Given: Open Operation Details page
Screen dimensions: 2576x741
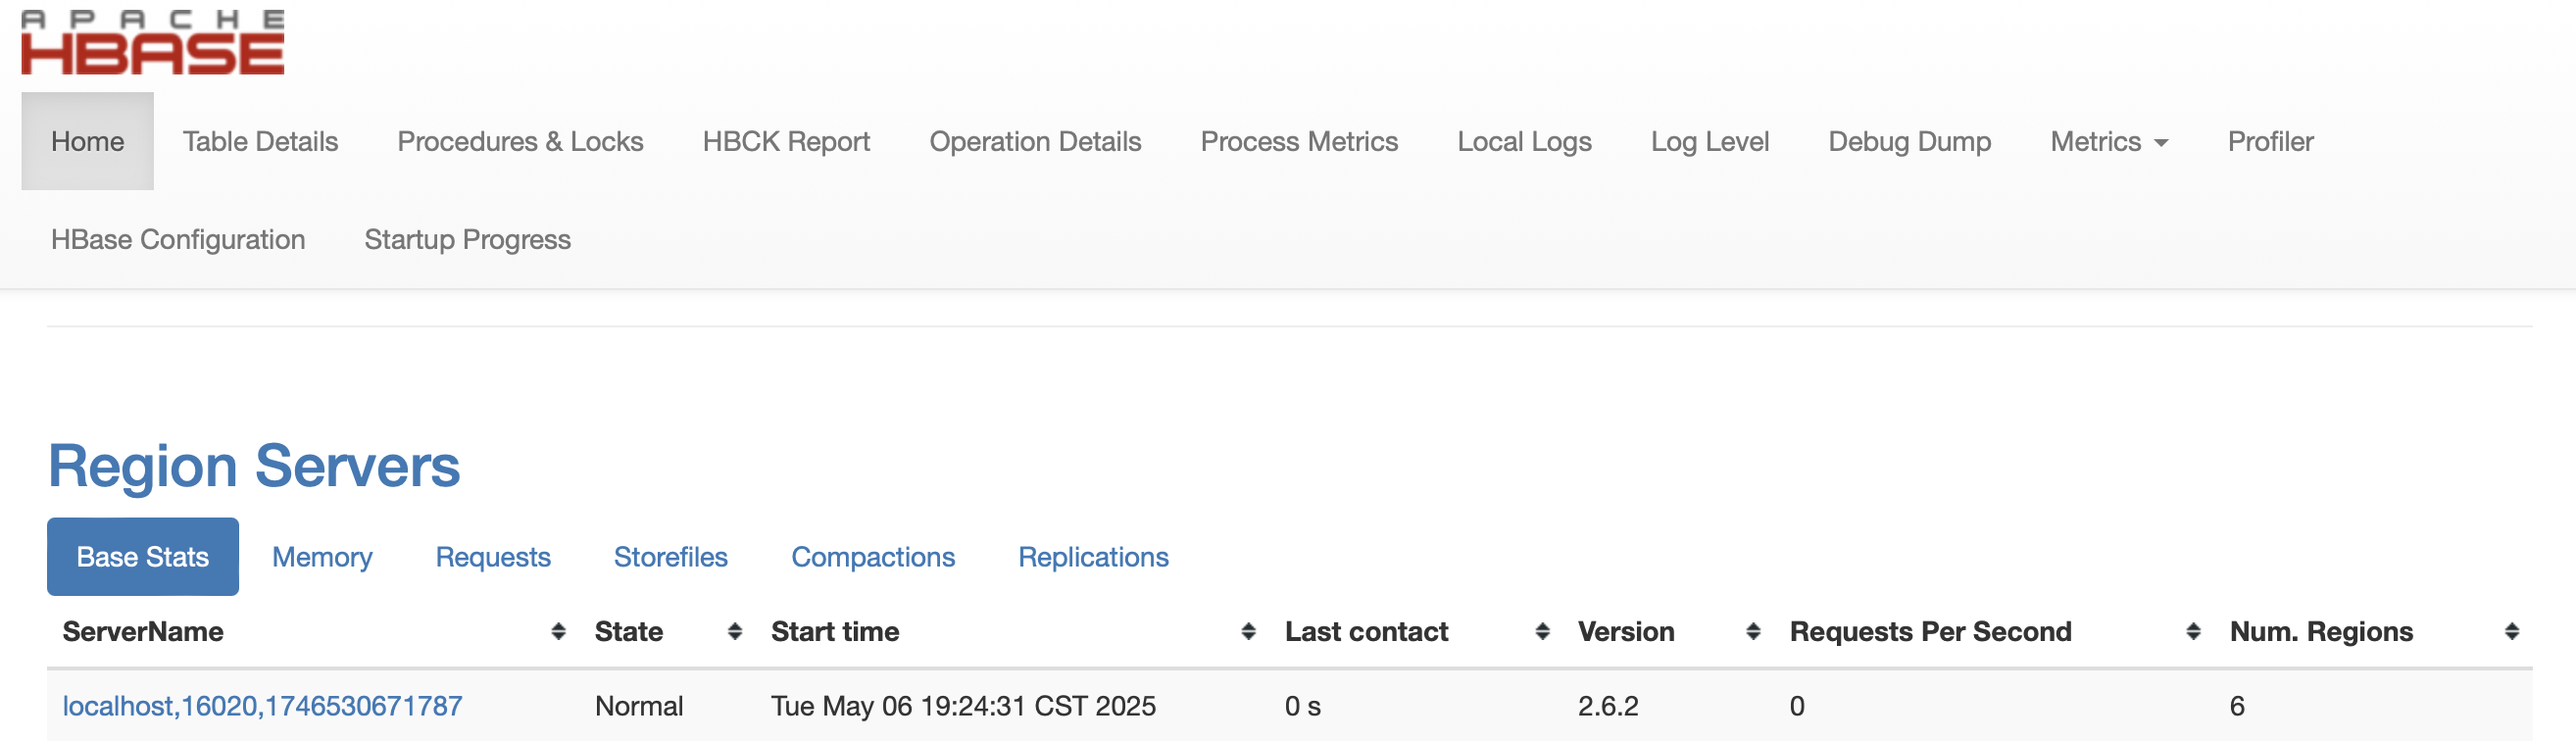Looking at the screenshot, I should click(1035, 142).
